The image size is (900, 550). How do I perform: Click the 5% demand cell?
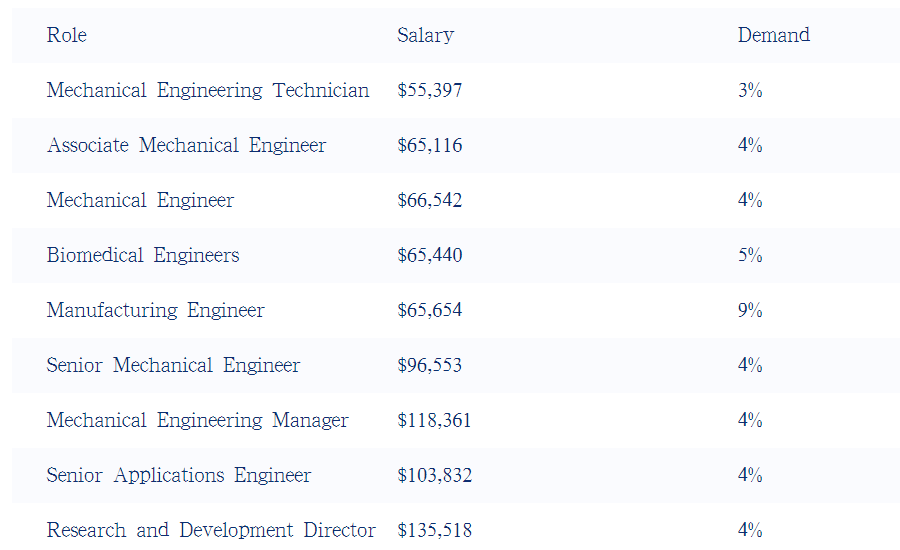coord(750,255)
